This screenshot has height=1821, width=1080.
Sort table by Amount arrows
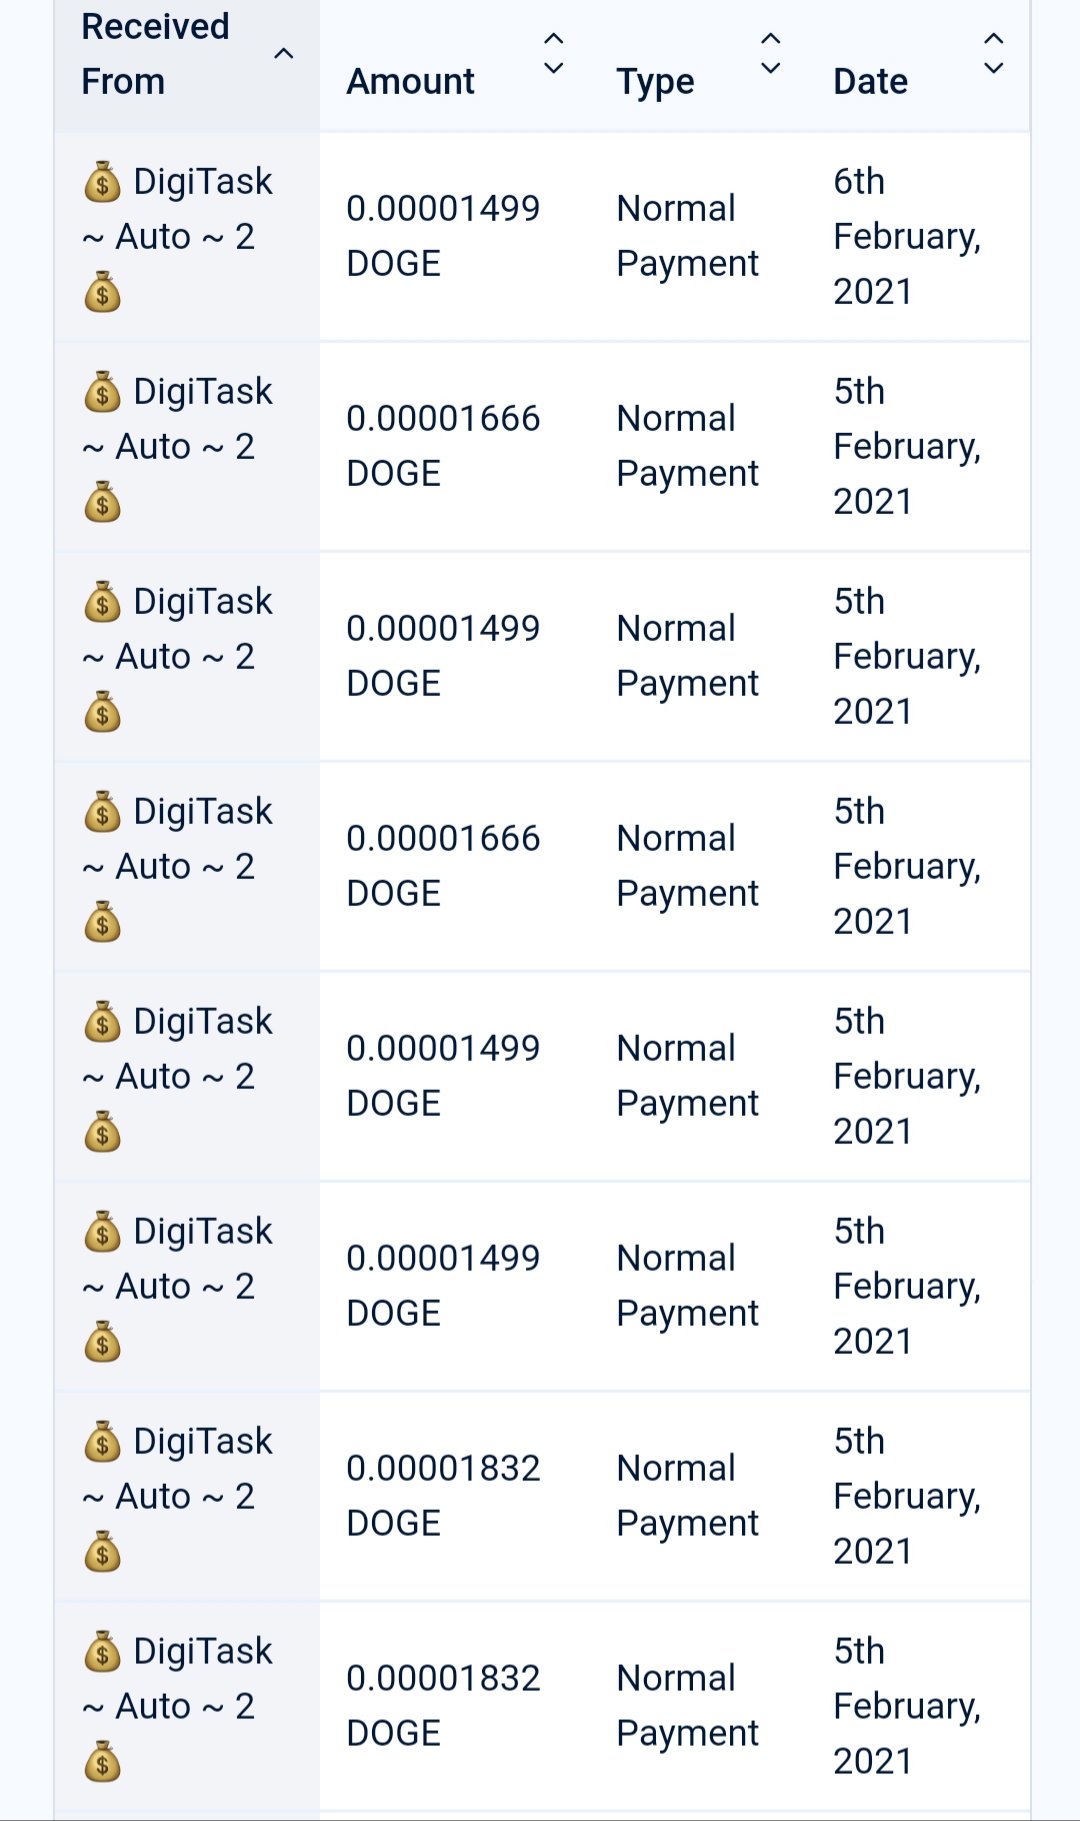coord(553,53)
